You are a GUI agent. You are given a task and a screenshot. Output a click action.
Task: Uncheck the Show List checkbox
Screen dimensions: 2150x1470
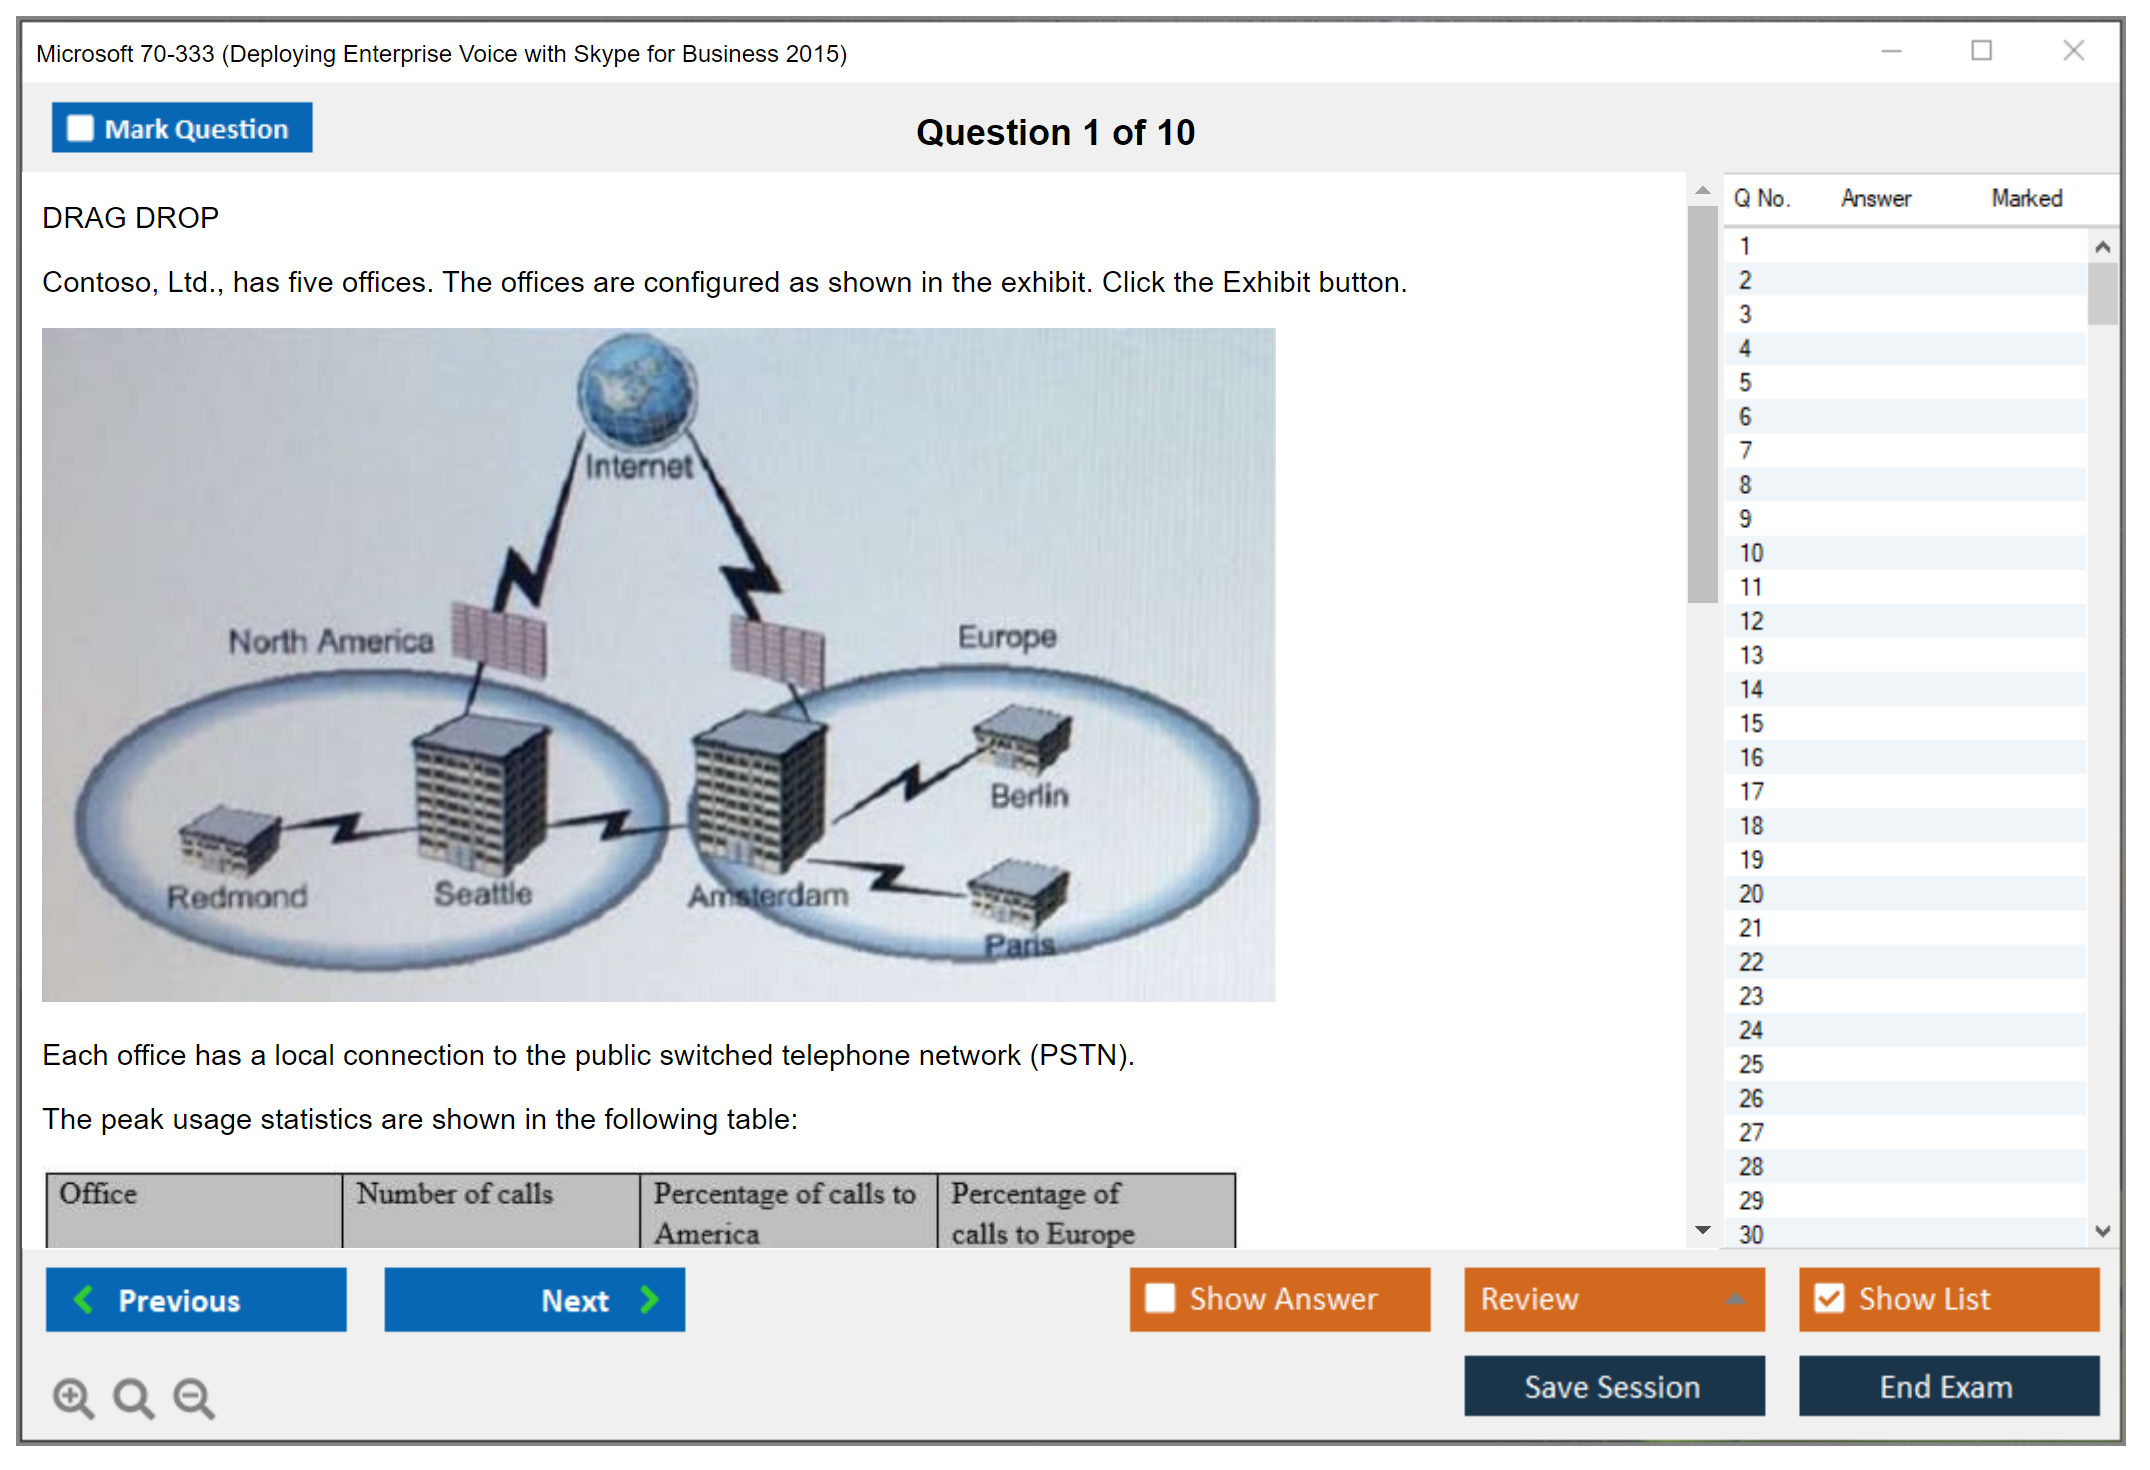[x=1829, y=1298]
